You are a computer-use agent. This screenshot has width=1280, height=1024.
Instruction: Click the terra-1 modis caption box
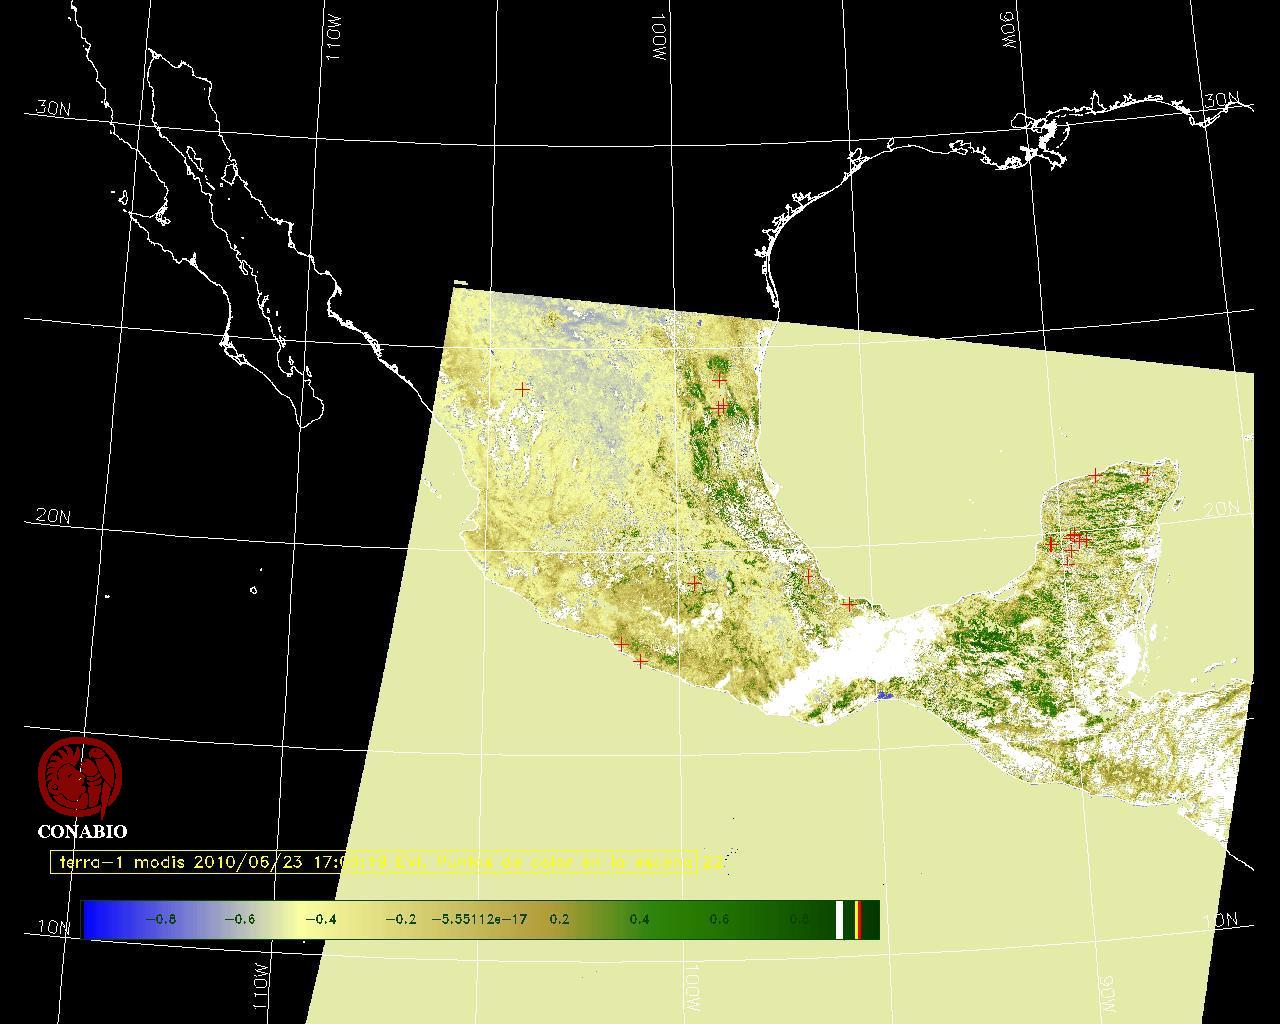pos(388,862)
